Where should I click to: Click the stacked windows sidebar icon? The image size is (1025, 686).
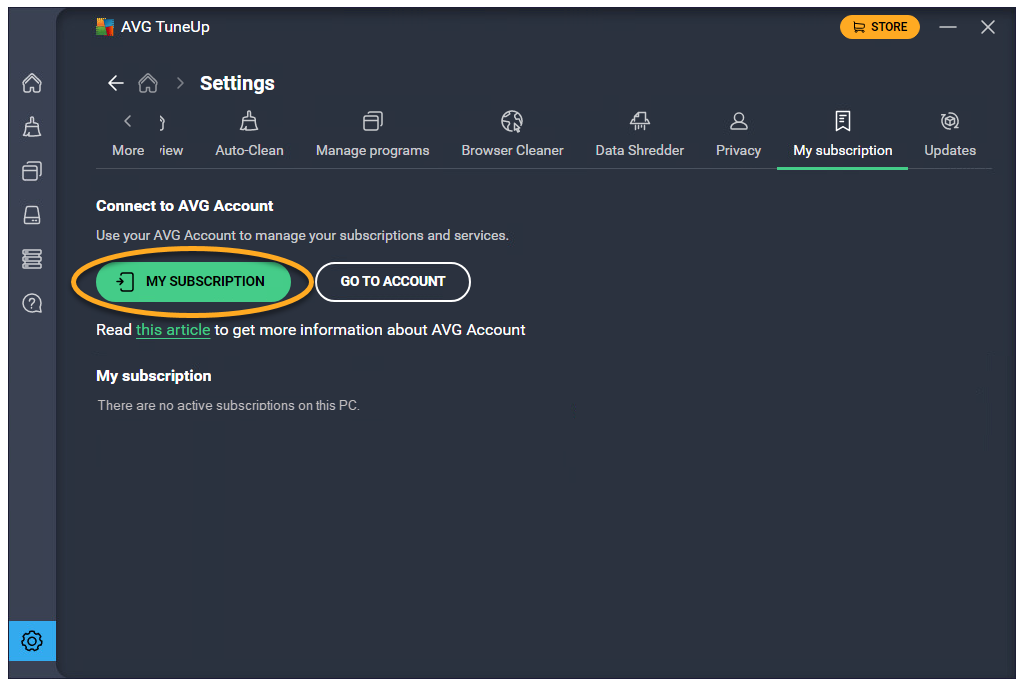pos(32,171)
